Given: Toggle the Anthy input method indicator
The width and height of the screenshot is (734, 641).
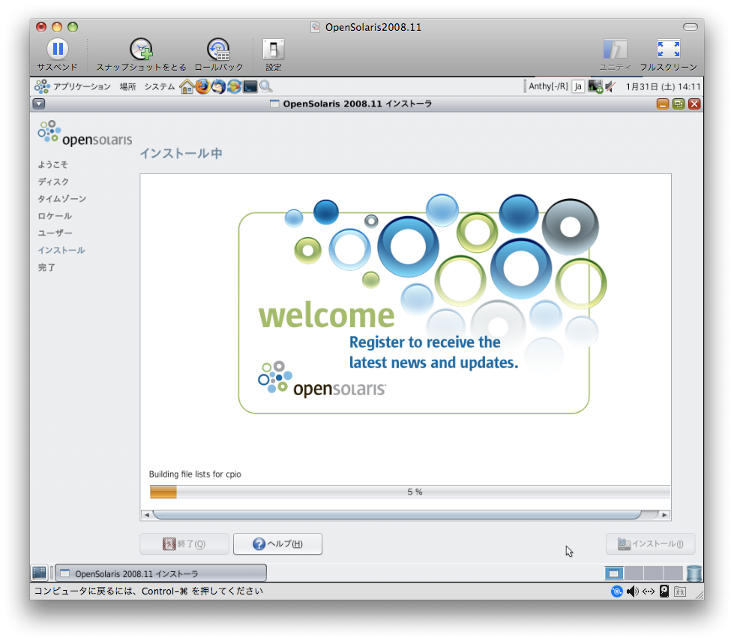Looking at the screenshot, I should [x=547, y=87].
